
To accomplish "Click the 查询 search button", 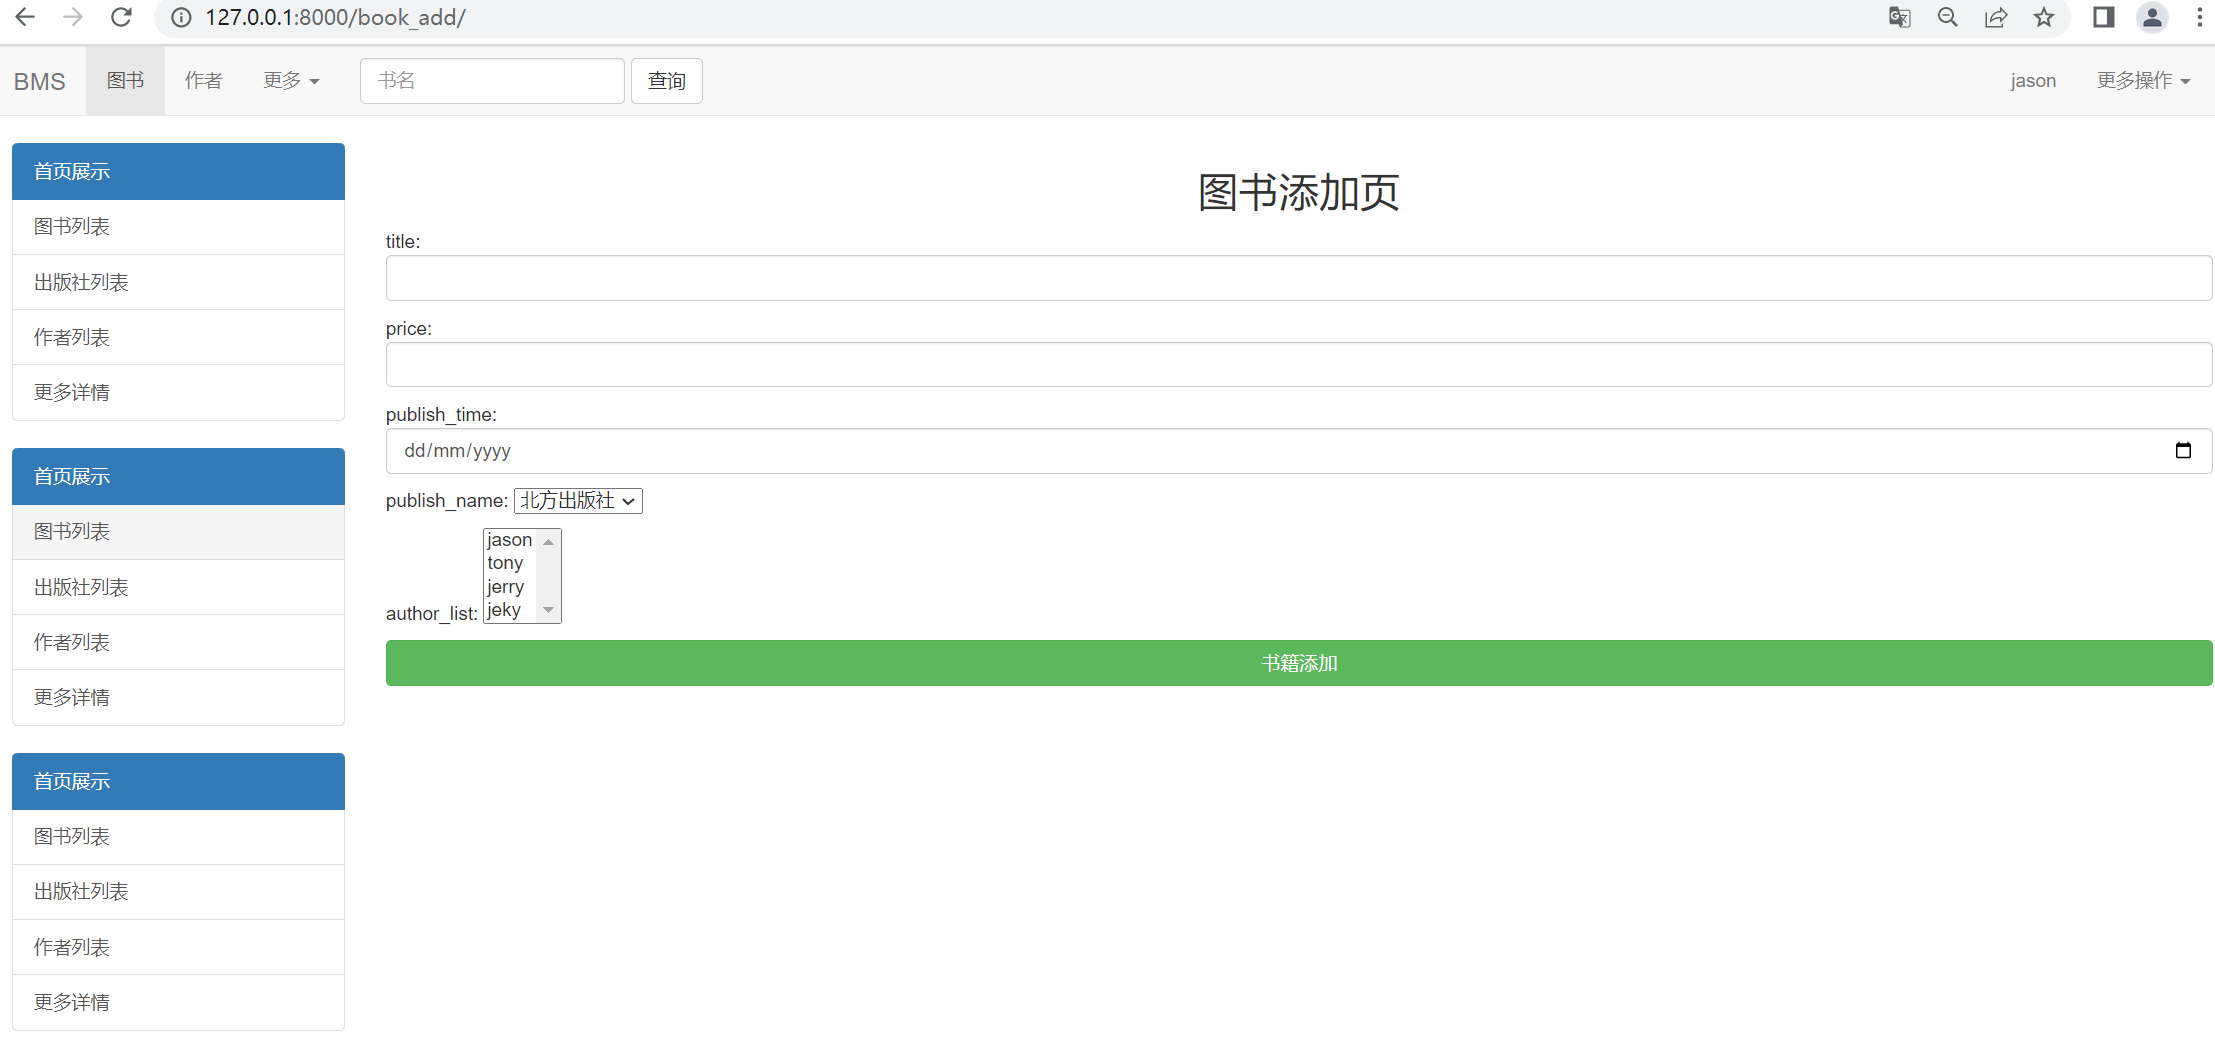I will [667, 81].
